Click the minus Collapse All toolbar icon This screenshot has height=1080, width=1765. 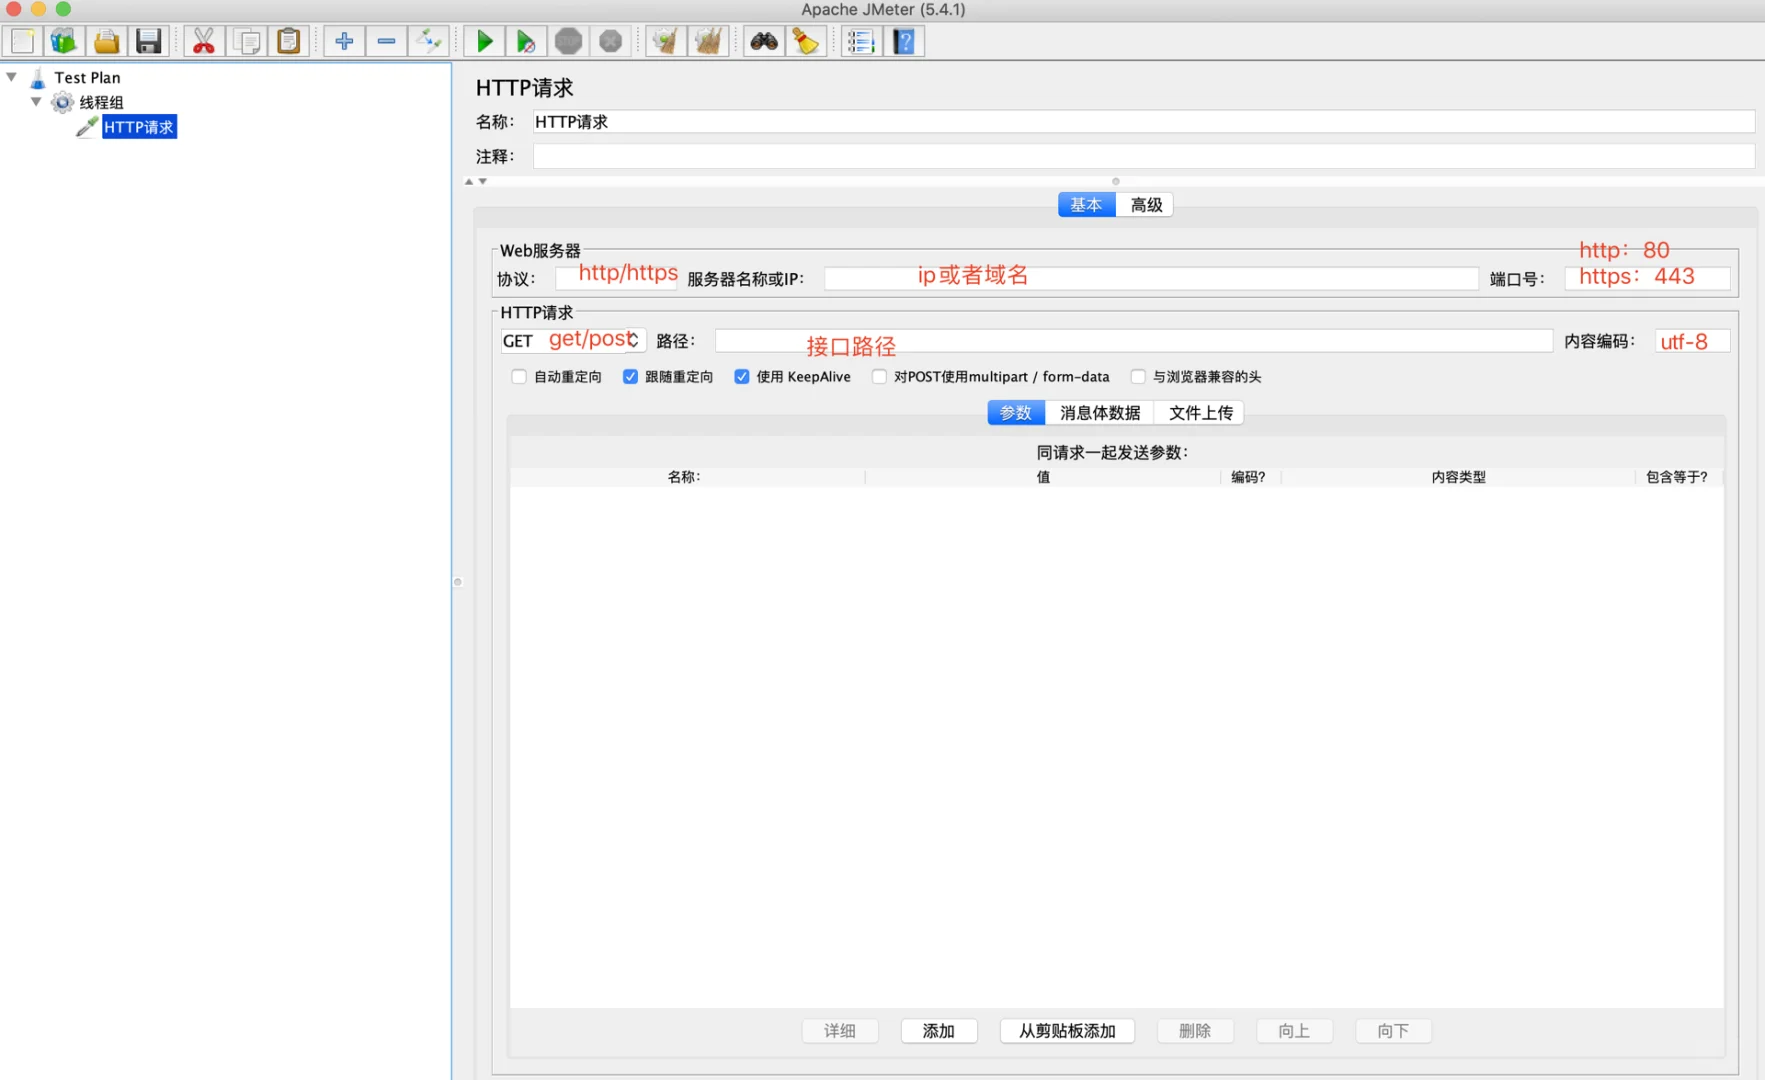(x=386, y=41)
